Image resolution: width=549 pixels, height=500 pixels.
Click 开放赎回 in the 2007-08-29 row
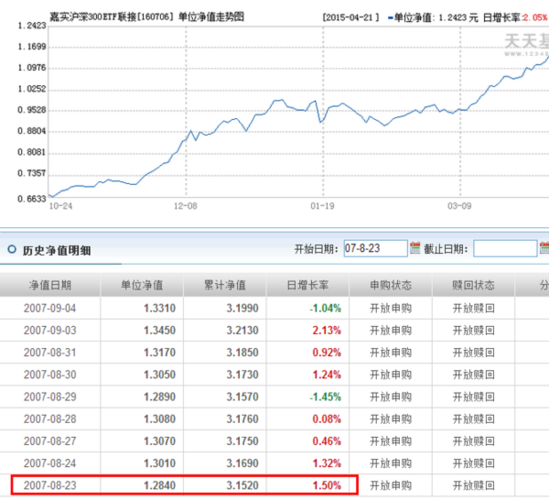coord(473,397)
